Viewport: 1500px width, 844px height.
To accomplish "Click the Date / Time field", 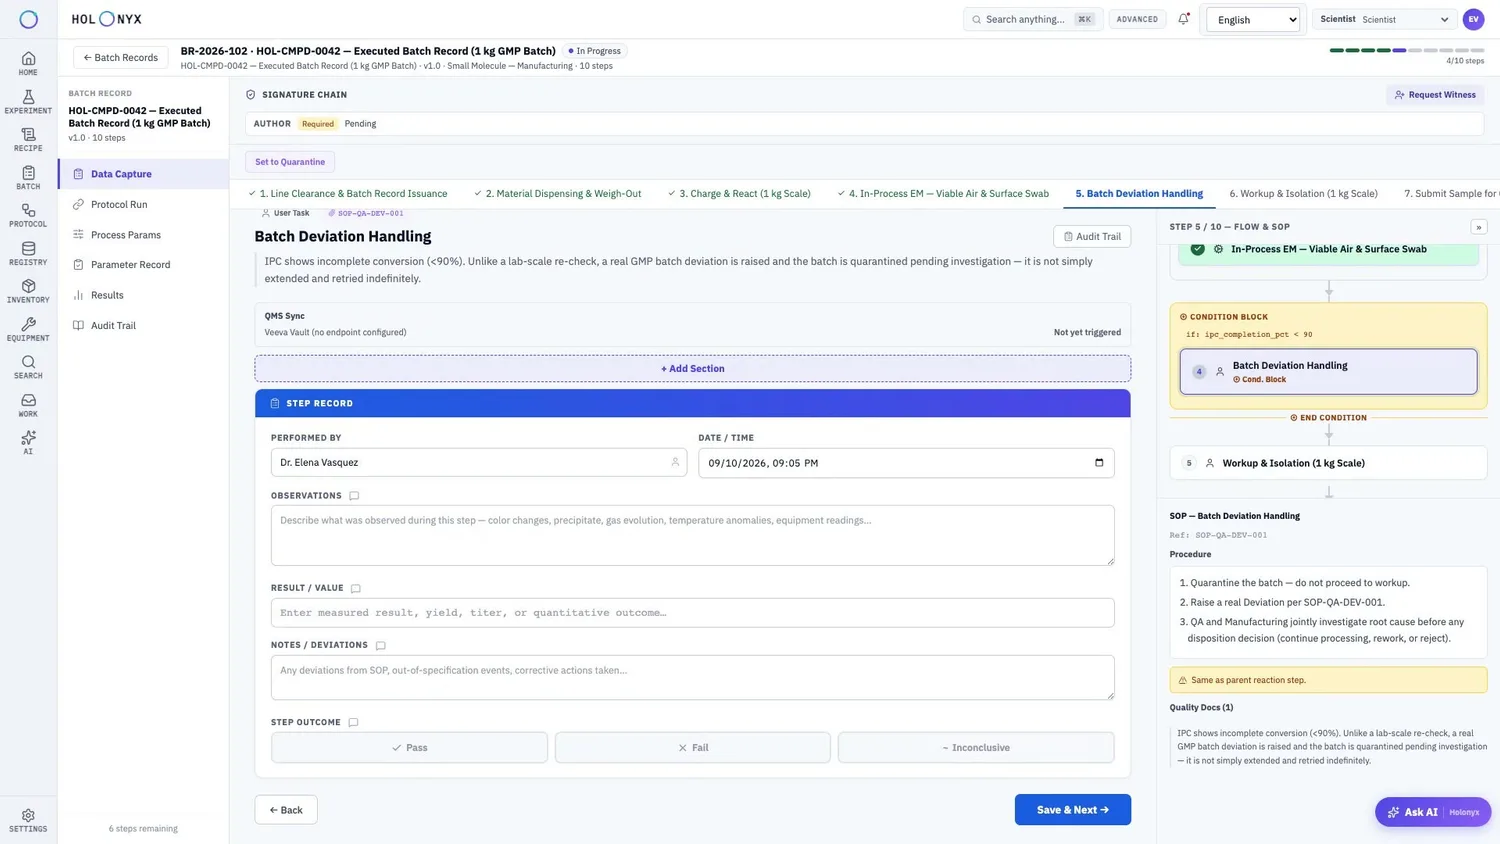I will pos(906,462).
